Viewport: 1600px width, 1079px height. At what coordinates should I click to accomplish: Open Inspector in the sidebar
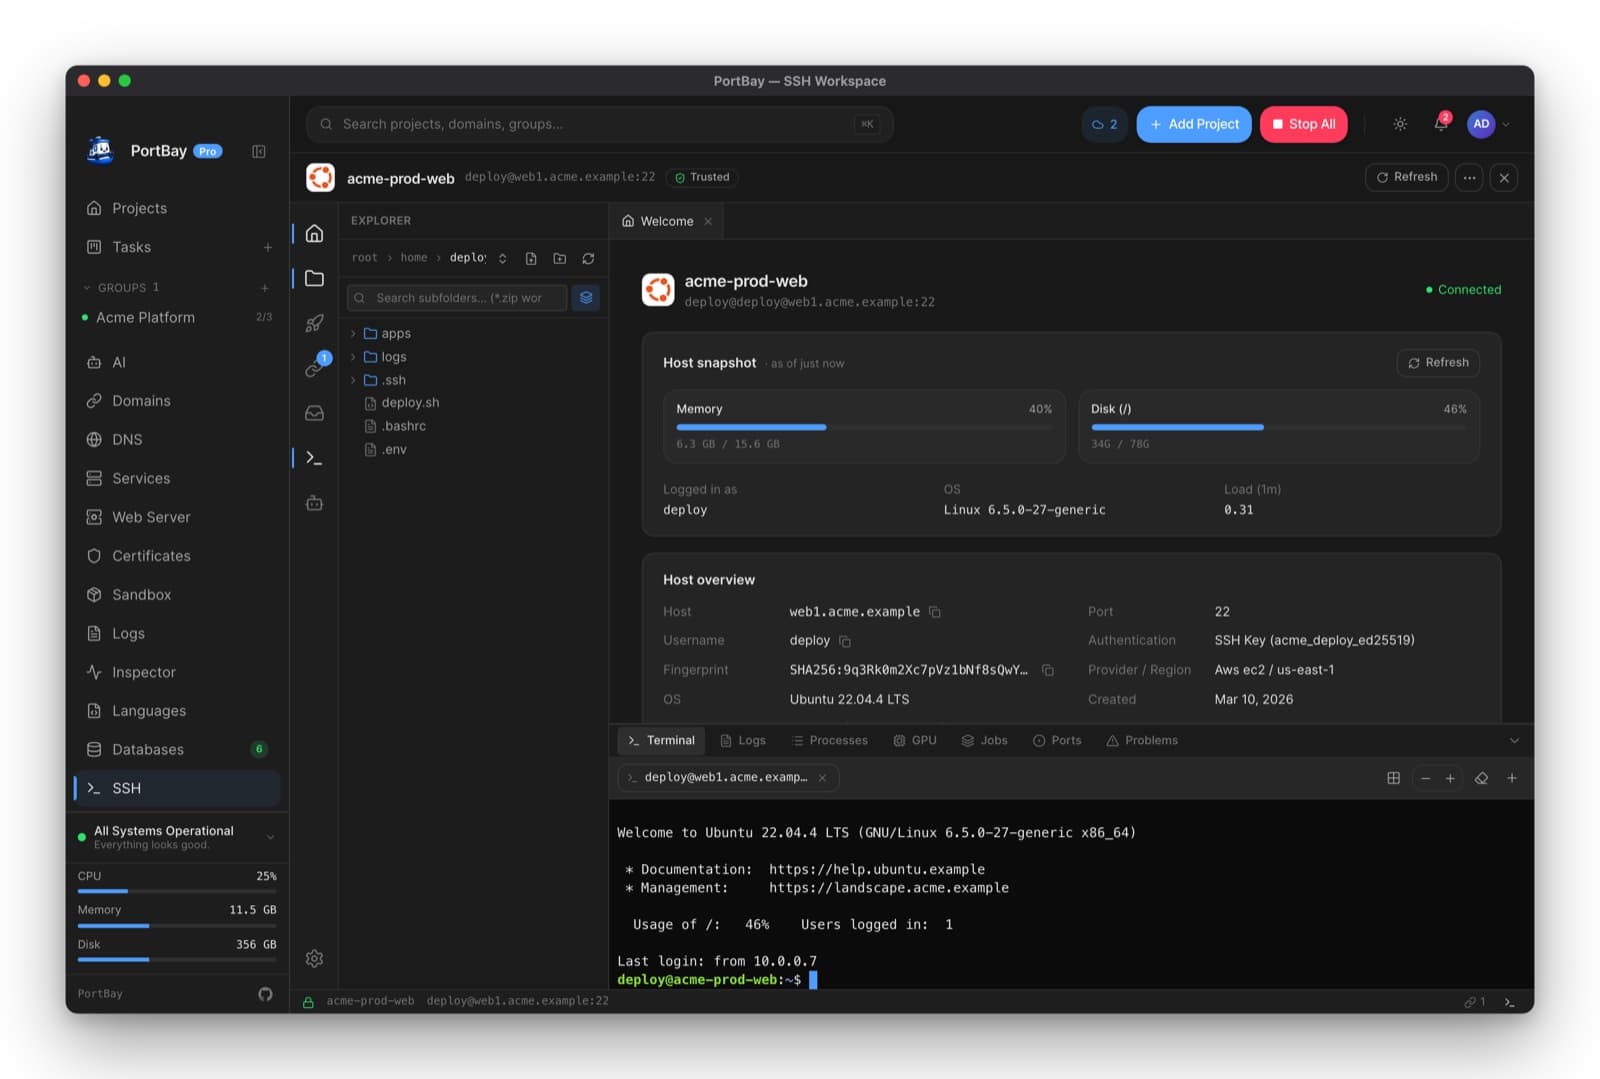click(178, 672)
